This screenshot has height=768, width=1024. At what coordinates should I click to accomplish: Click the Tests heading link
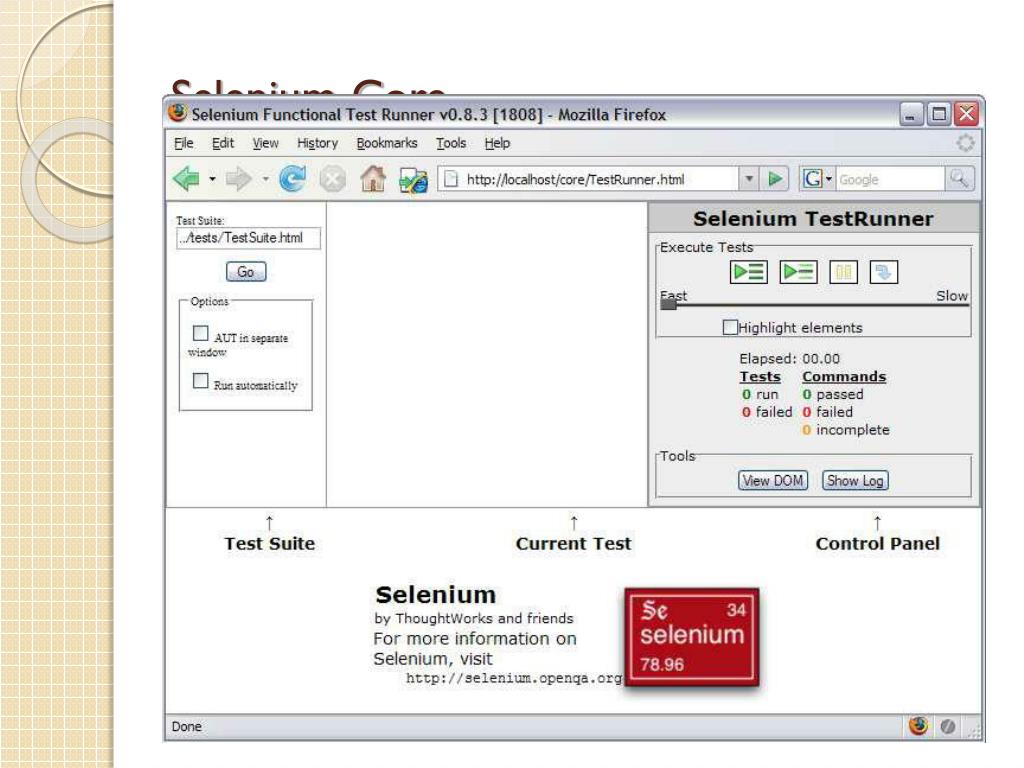coord(760,377)
